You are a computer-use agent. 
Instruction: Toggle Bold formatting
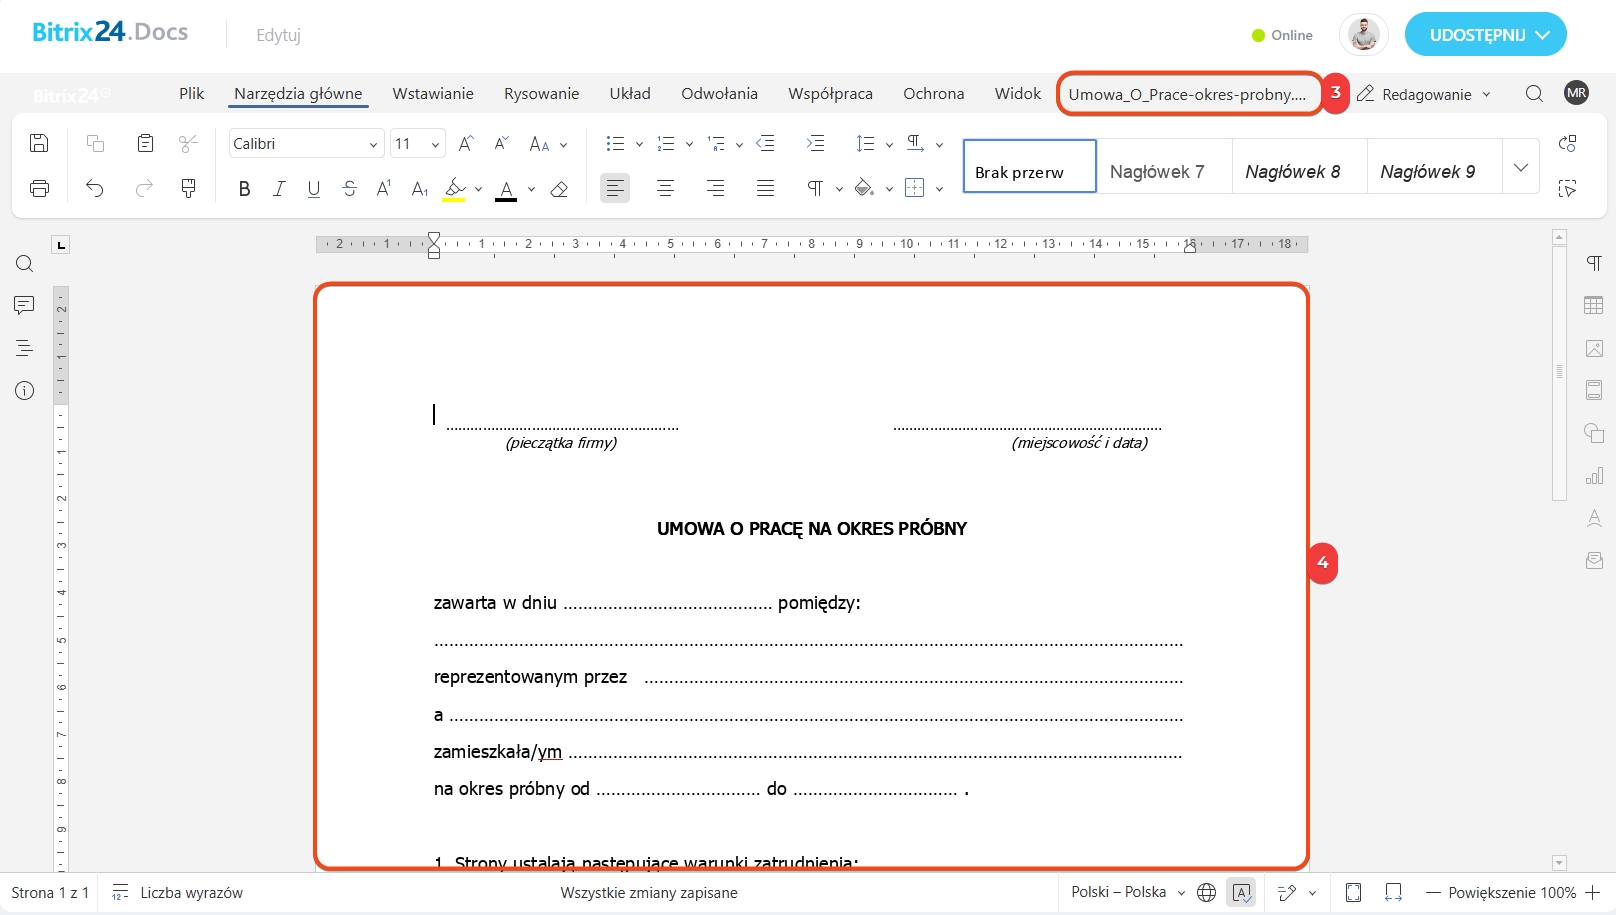pyautogui.click(x=244, y=188)
